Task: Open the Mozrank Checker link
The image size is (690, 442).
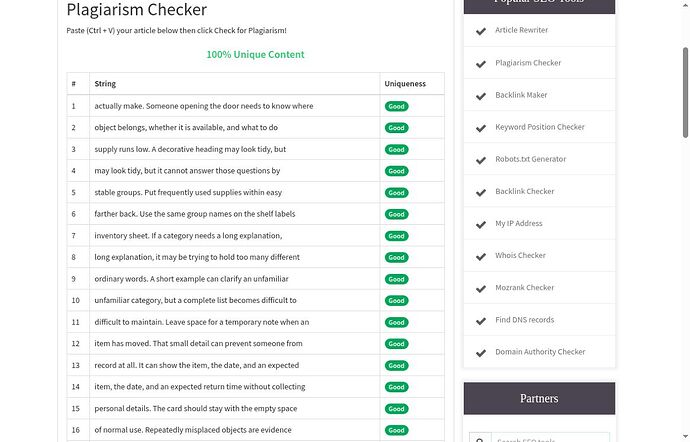Action: tap(525, 287)
